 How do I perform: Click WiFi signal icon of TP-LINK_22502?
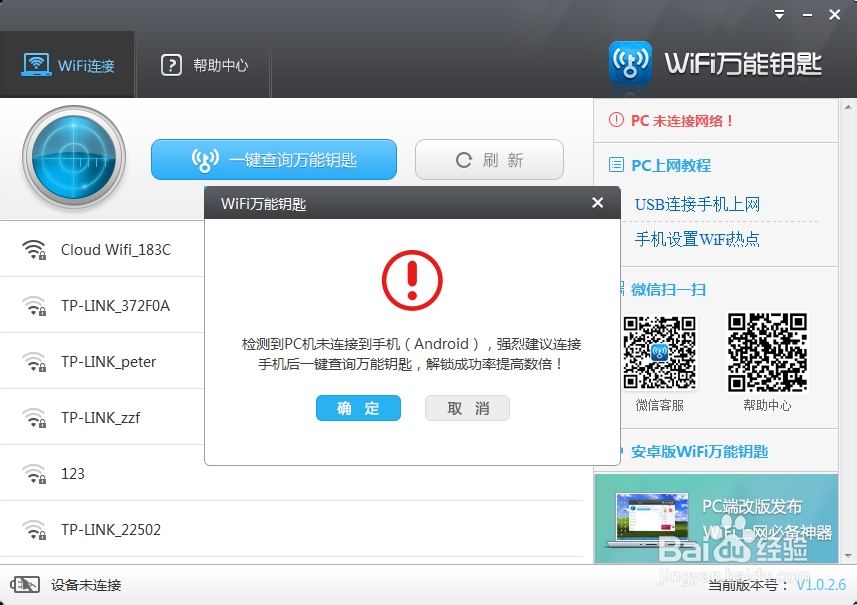[34, 530]
